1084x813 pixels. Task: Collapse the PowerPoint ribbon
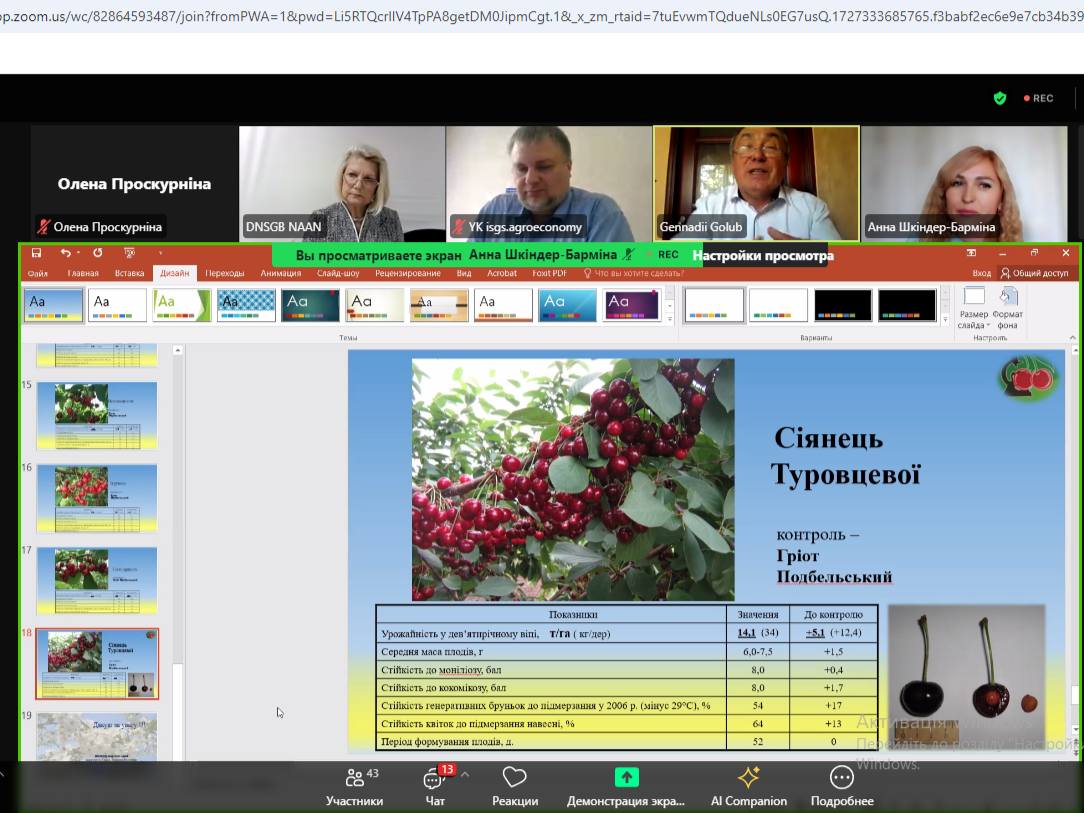pyautogui.click(x=1072, y=337)
